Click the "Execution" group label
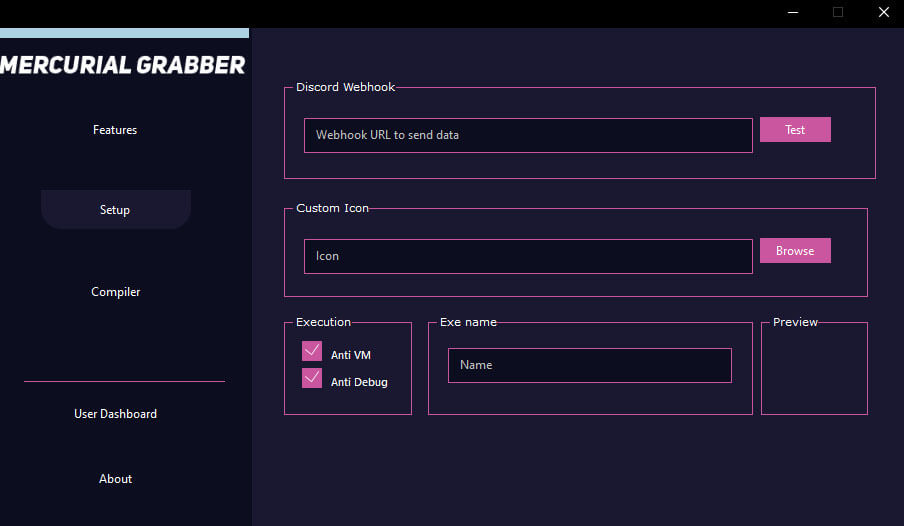Screen dimensions: 904x526 point(323,322)
